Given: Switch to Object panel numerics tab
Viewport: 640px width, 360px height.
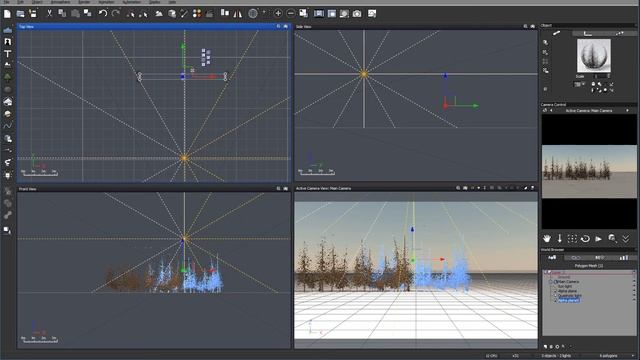Looking at the screenshot, I should 588,33.
